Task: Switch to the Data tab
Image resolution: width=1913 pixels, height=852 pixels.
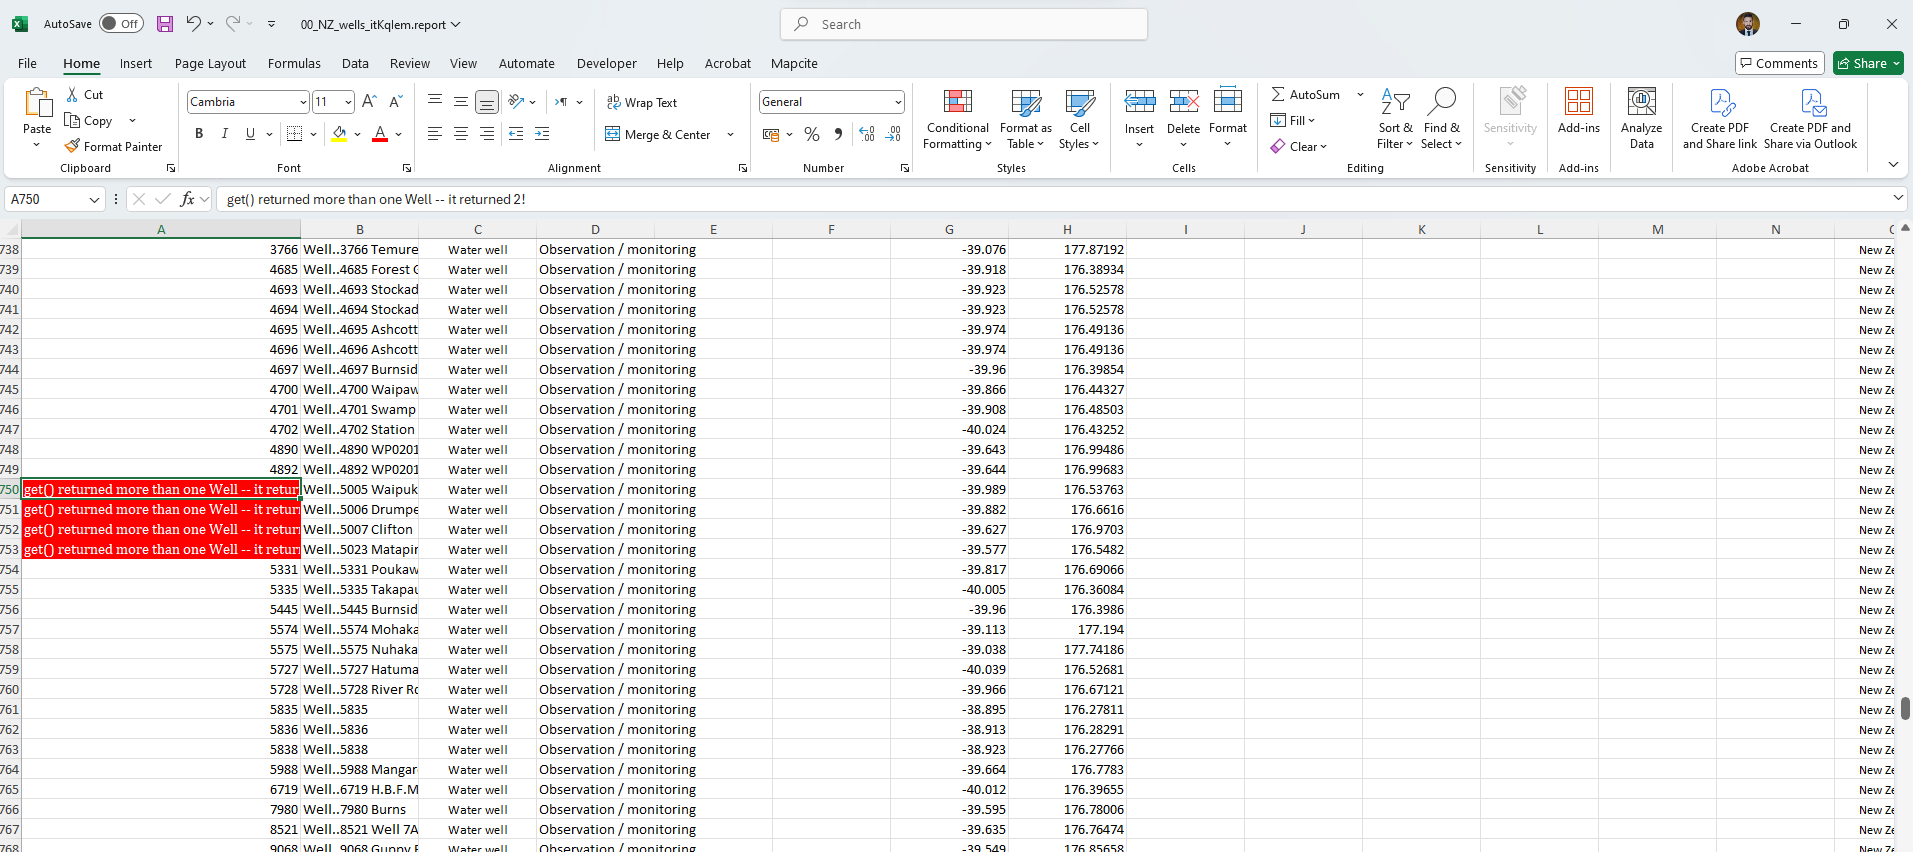Action: tap(355, 63)
